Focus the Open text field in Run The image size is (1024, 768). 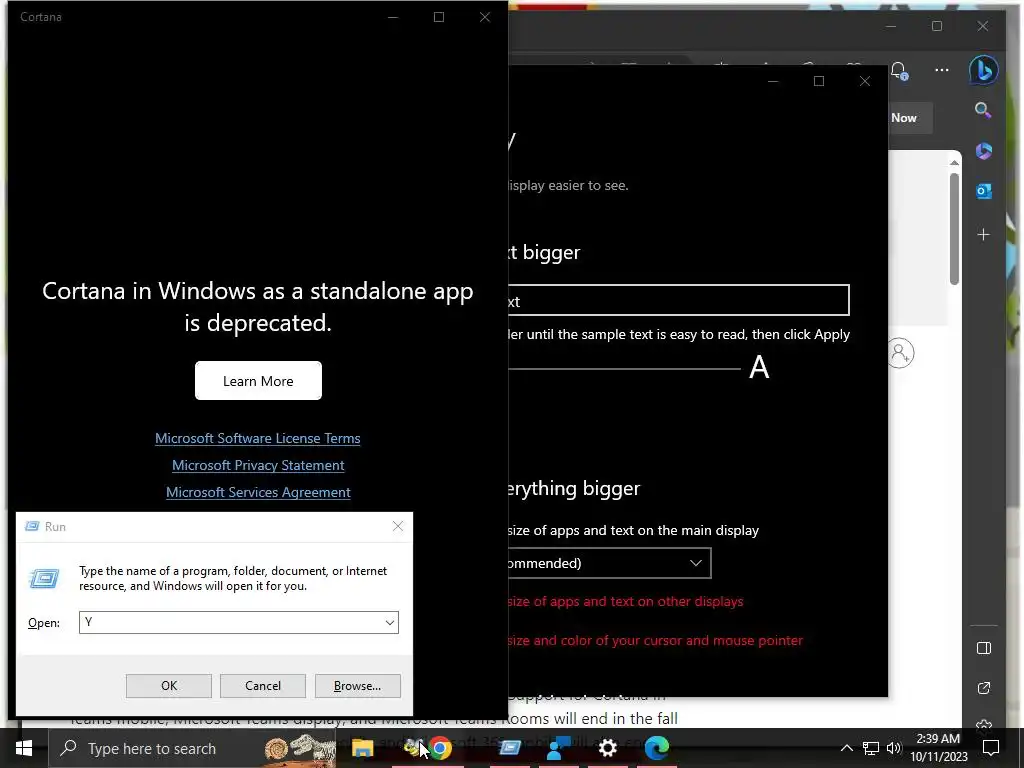tap(231, 622)
